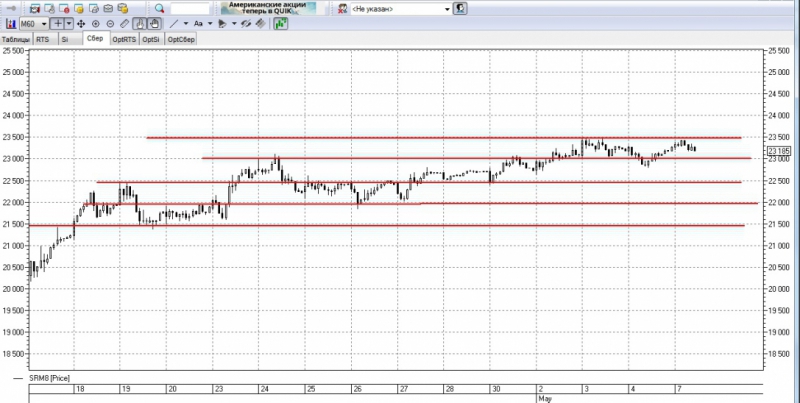Screen dimensions: 800x403
Task: Select the Сбер tab
Action: (95, 38)
